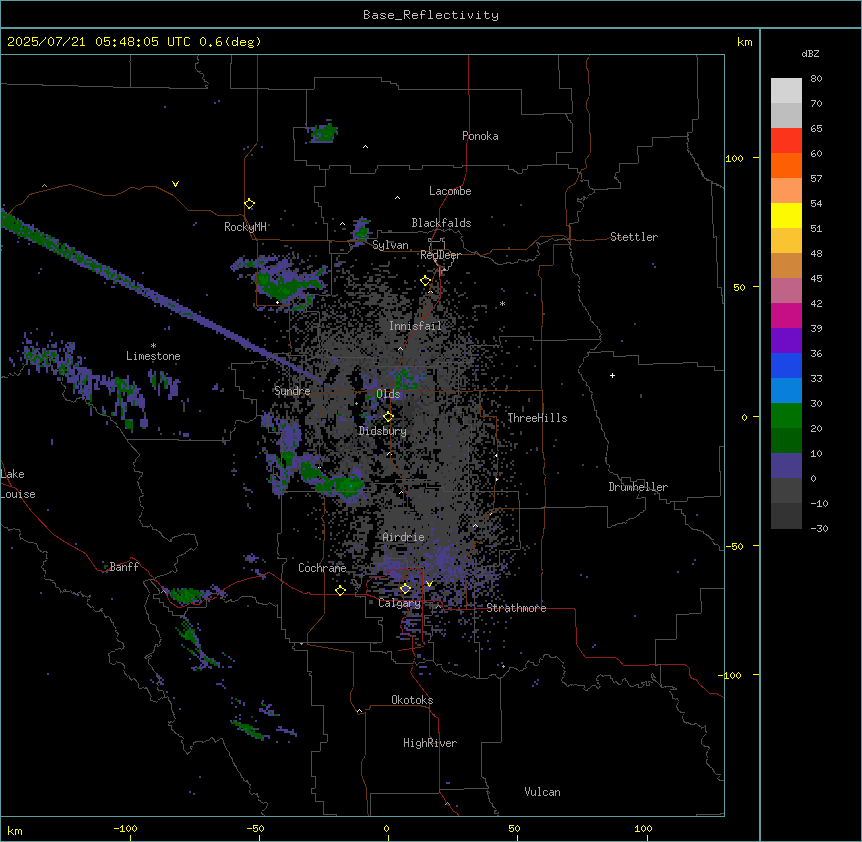Click the asterisk marker above Limestone label
The height and width of the screenshot is (842, 862).
153,346
